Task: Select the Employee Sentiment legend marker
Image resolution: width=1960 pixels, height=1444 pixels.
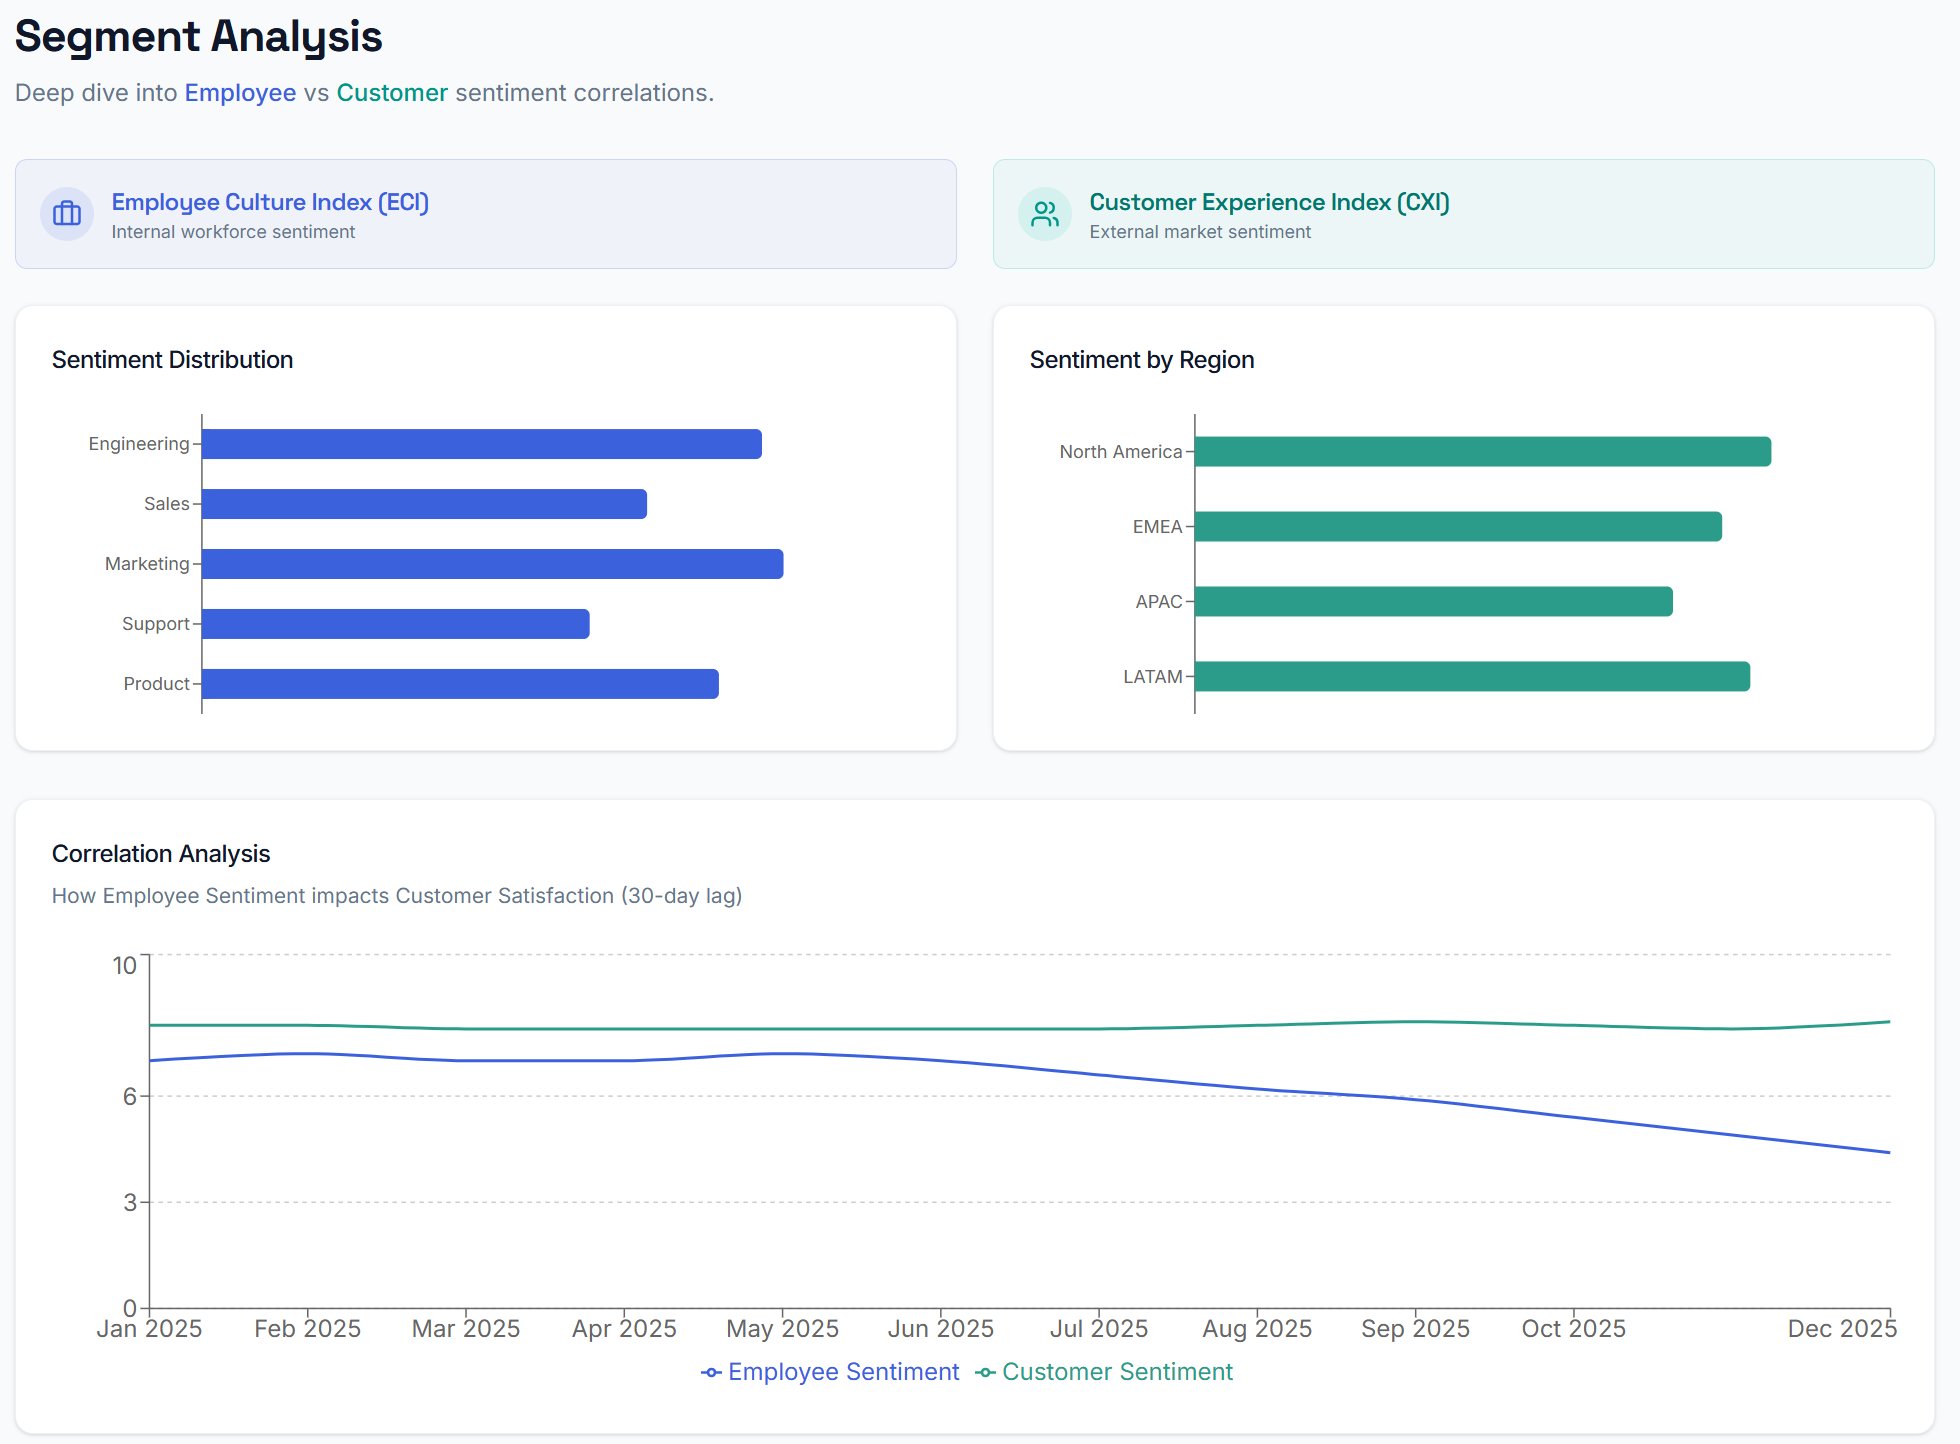Action: coord(711,1372)
